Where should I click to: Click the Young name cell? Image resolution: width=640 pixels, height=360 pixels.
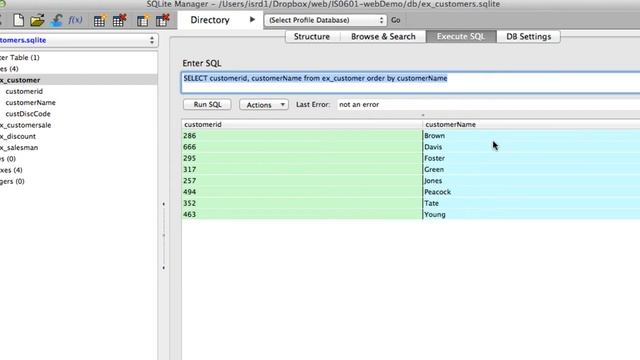tap(531, 214)
